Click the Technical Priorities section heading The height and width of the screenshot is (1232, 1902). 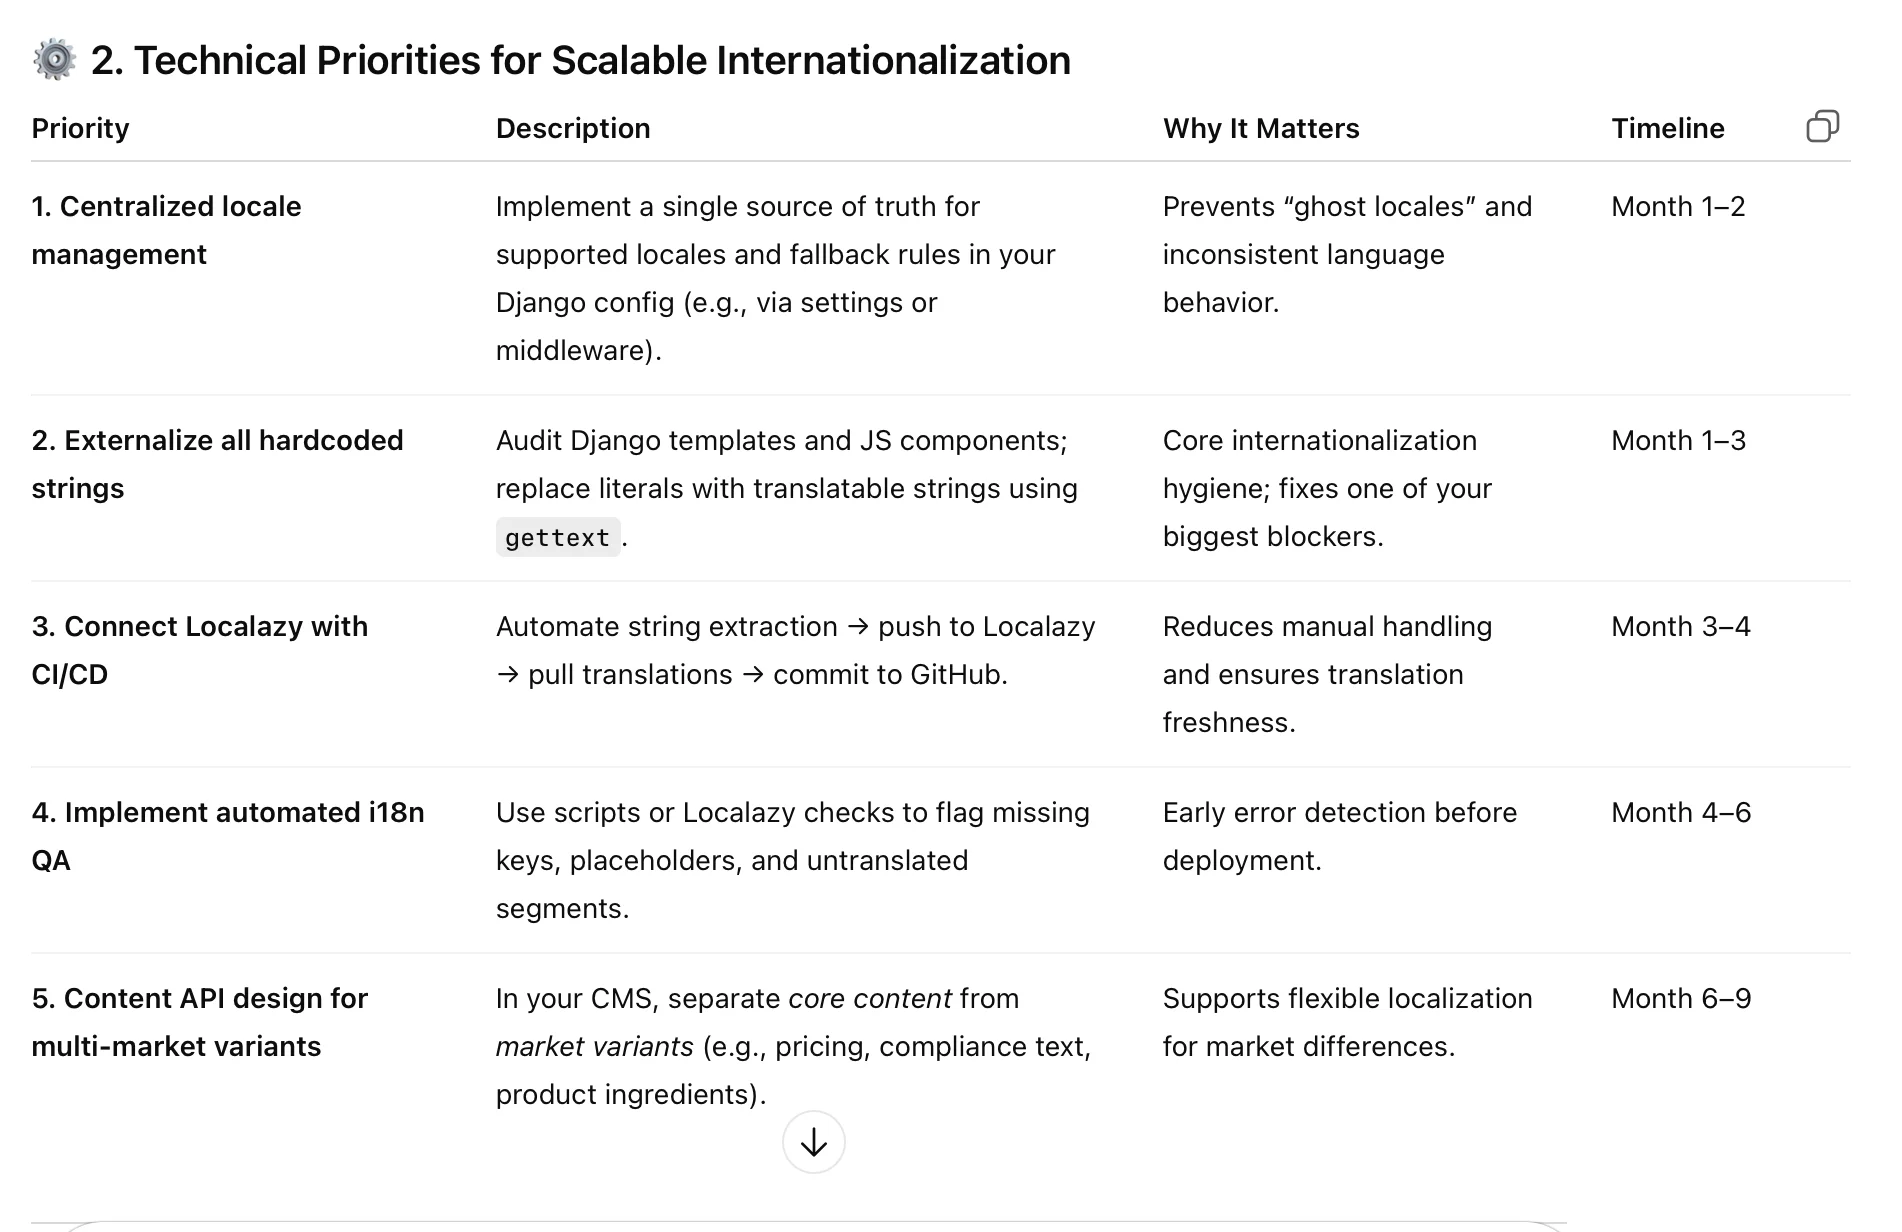(580, 60)
